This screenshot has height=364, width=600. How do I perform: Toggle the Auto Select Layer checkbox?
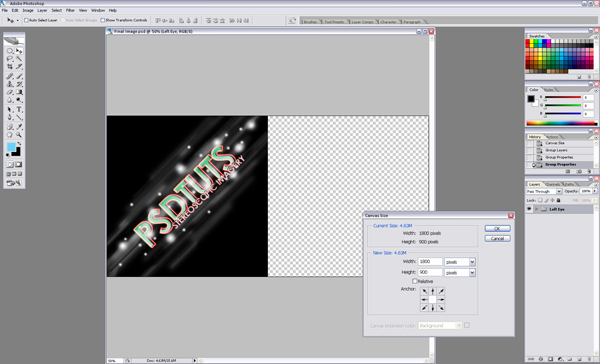(x=26, y=20)
